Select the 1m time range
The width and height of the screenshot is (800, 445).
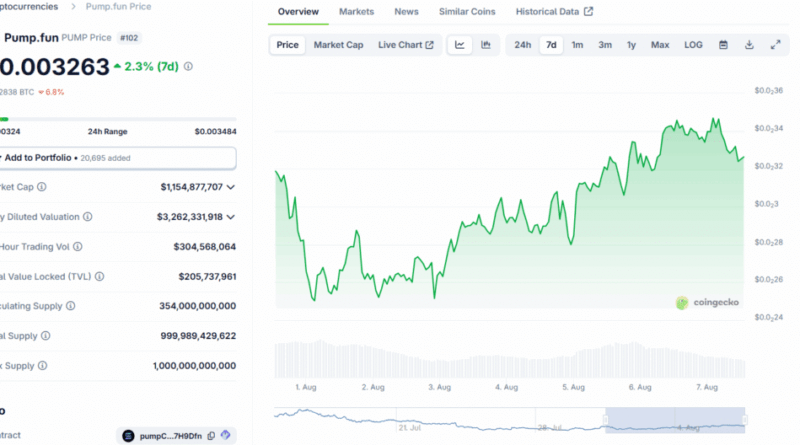point(577,45)
